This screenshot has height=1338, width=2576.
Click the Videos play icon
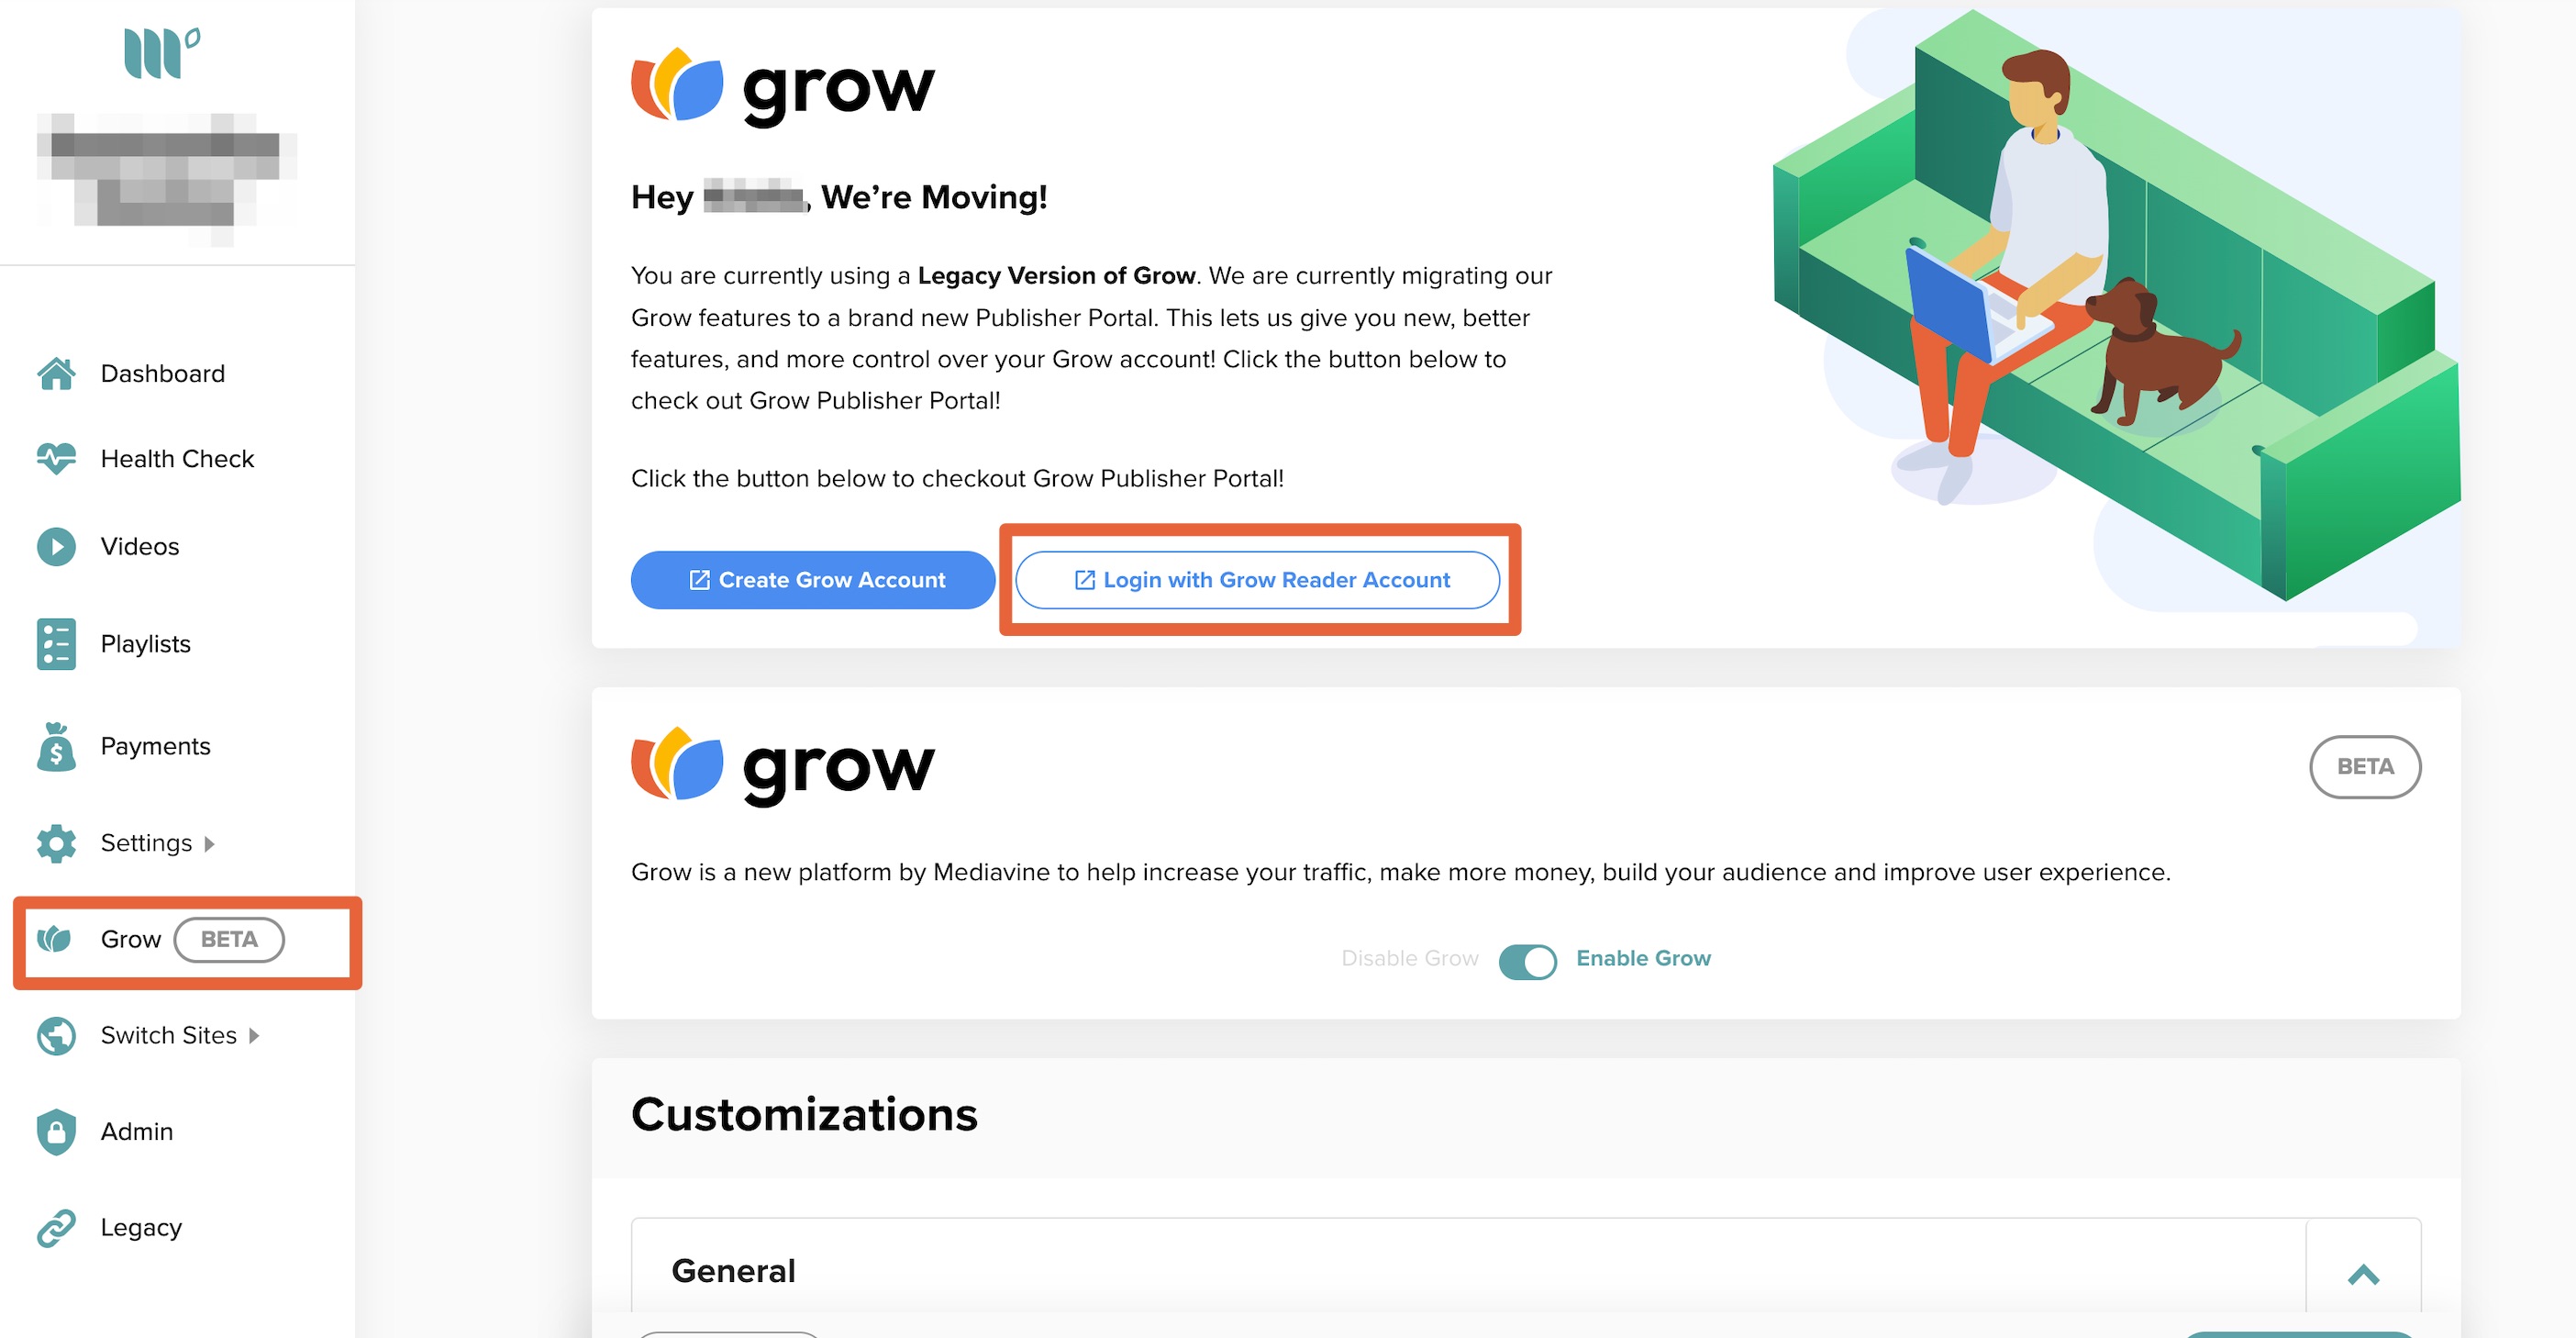[x=56, y=546]
